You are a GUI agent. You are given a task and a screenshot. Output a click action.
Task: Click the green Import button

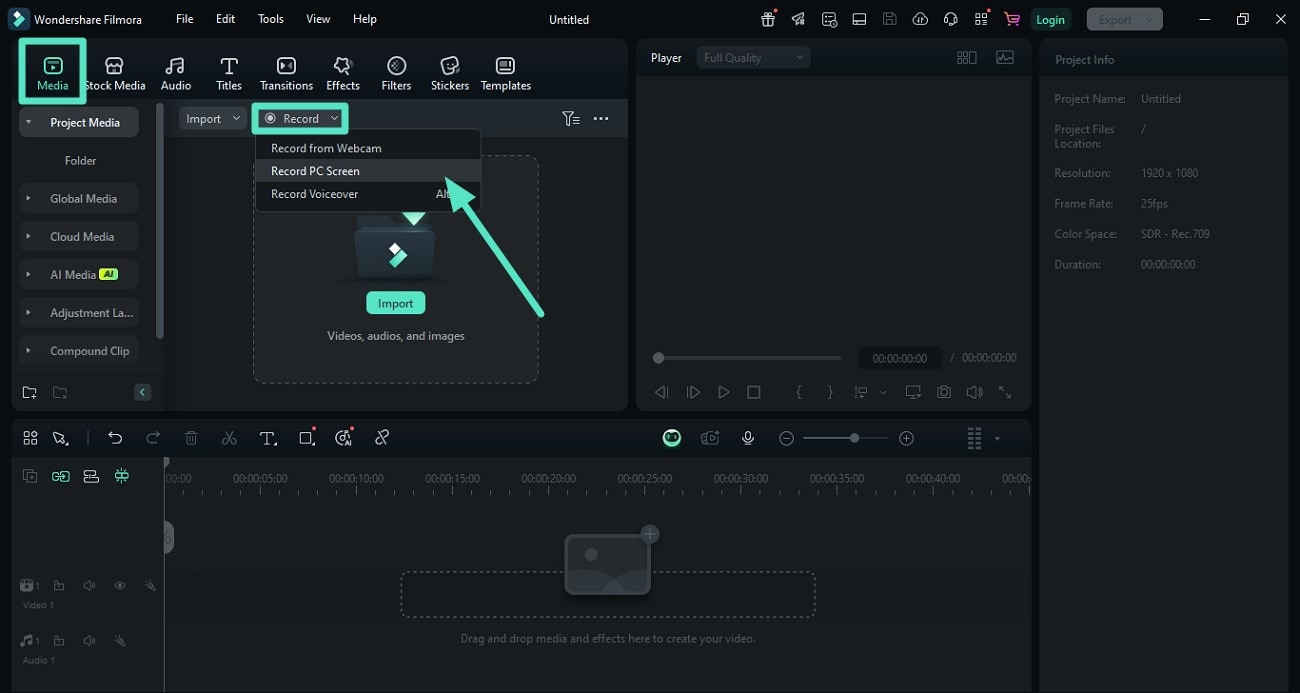pyautogui.click(x=395, y=303)
